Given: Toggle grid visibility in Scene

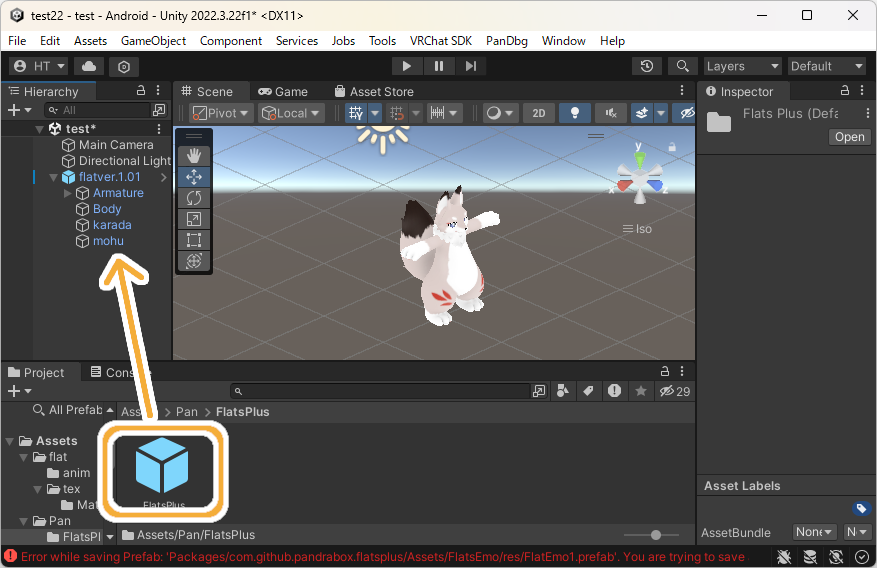Looking at the screenshot, I should (x=356, y=113).
